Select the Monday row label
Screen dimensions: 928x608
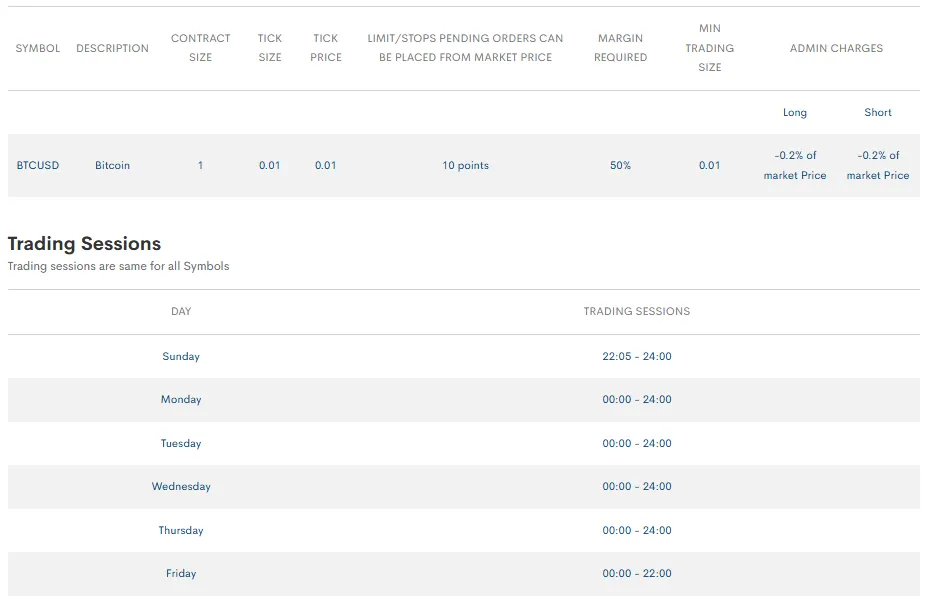181,399
